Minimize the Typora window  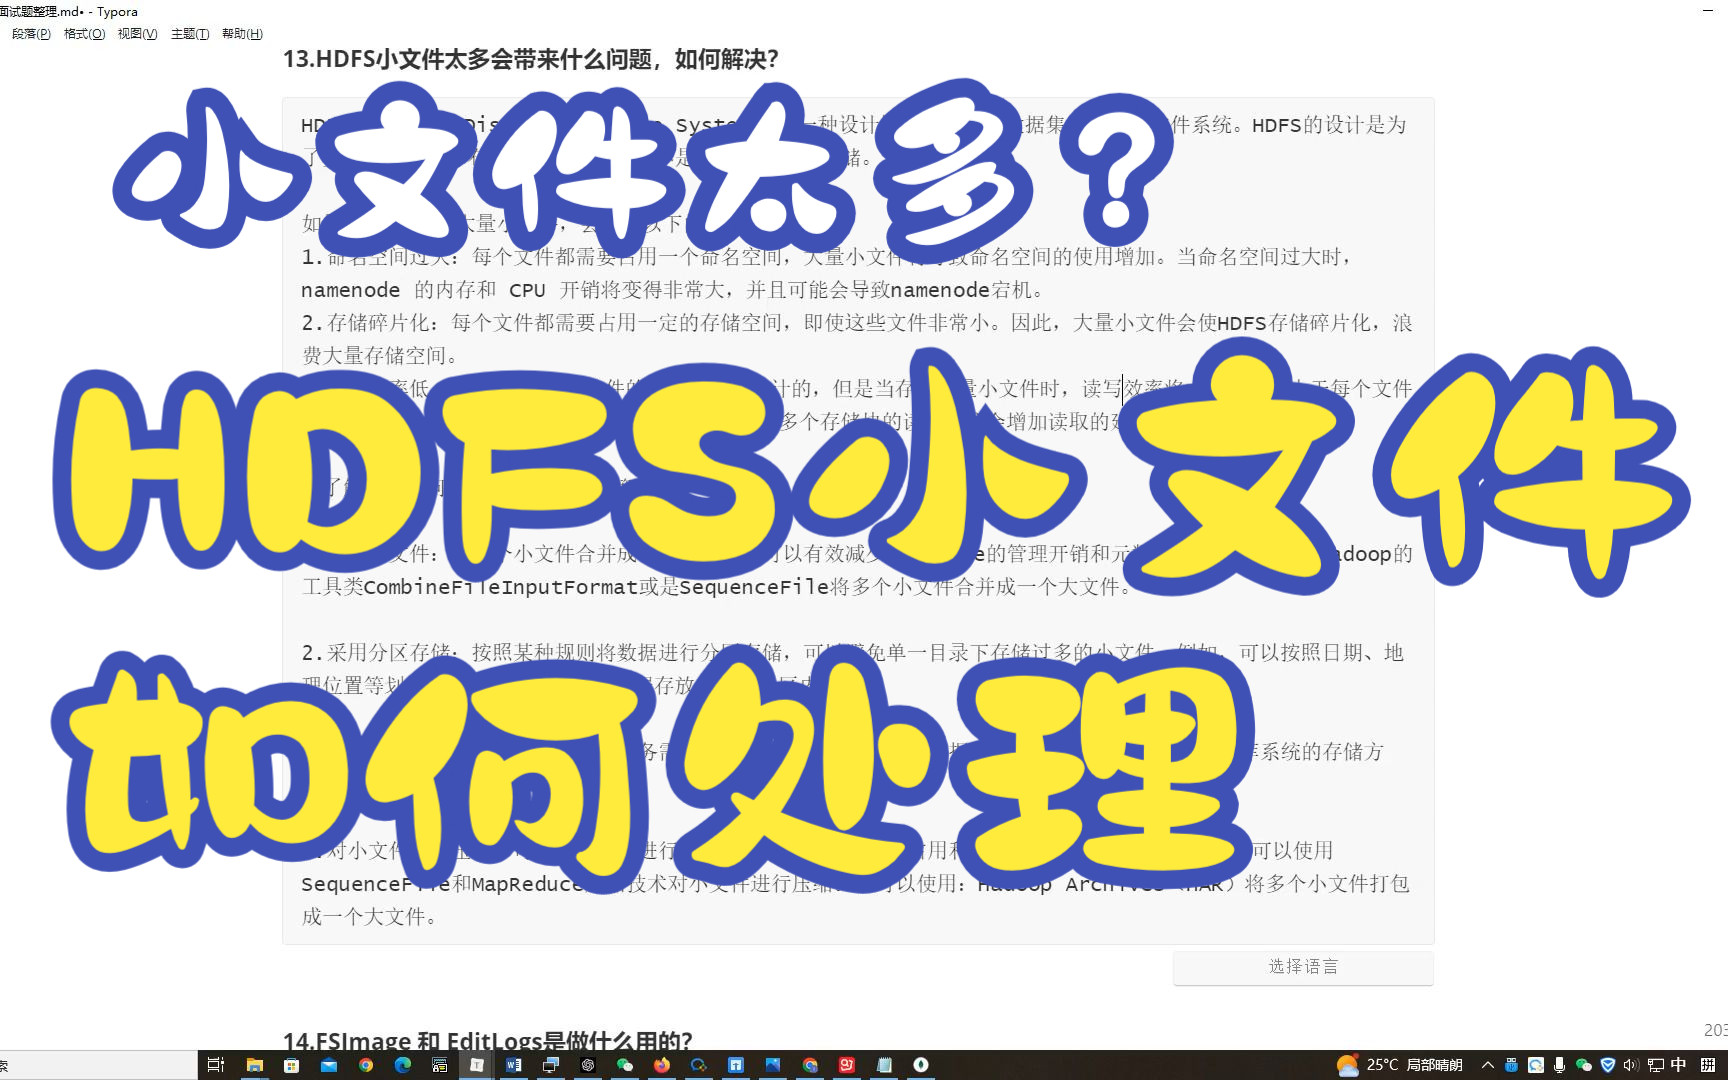1708,10
